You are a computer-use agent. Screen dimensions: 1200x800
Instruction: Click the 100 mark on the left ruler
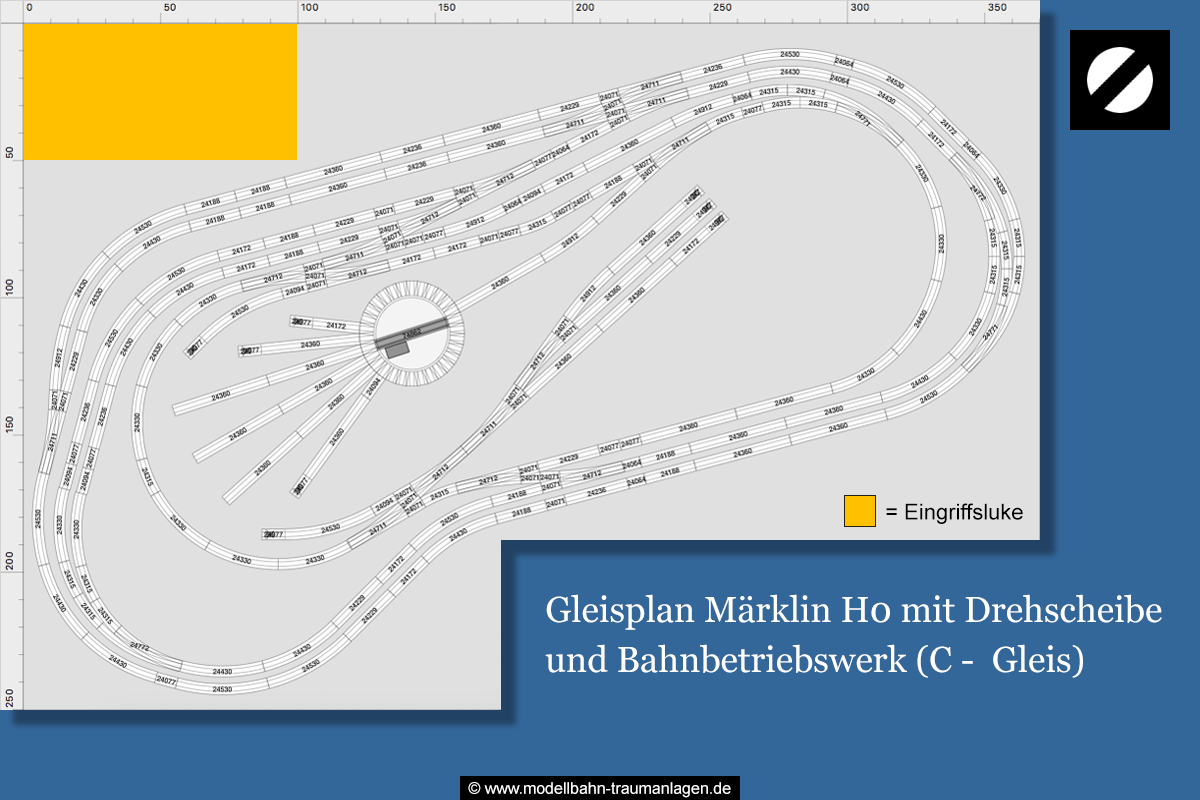(8, 288)
